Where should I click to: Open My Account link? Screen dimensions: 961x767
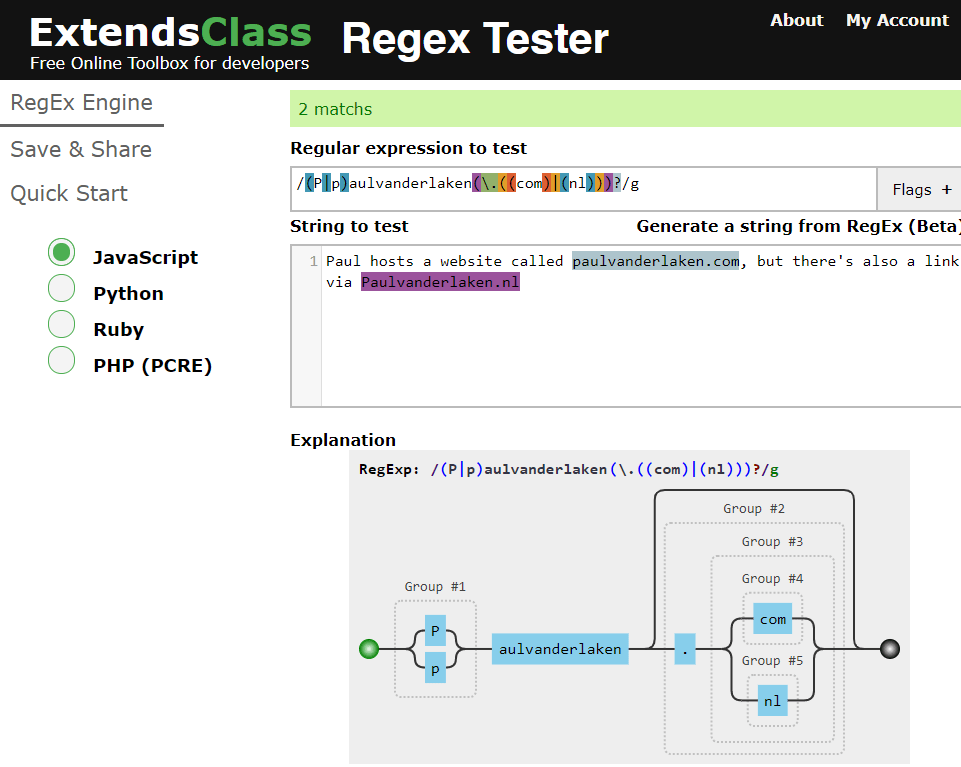[896, 20]
